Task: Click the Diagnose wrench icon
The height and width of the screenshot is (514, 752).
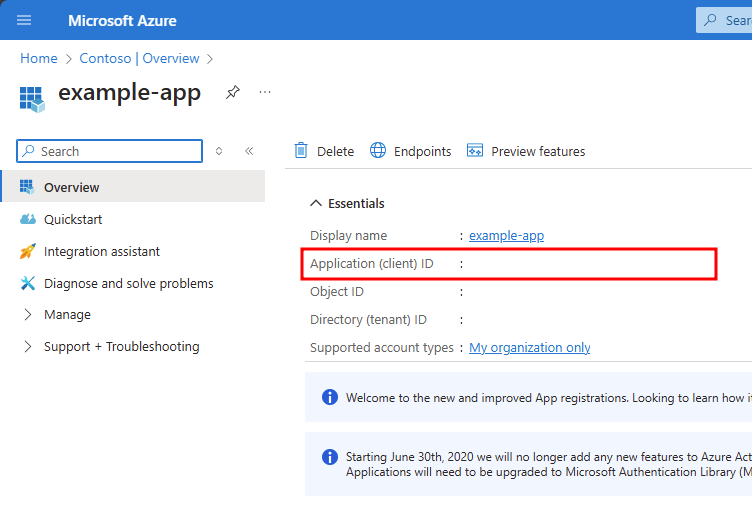Action: [28, 283]
